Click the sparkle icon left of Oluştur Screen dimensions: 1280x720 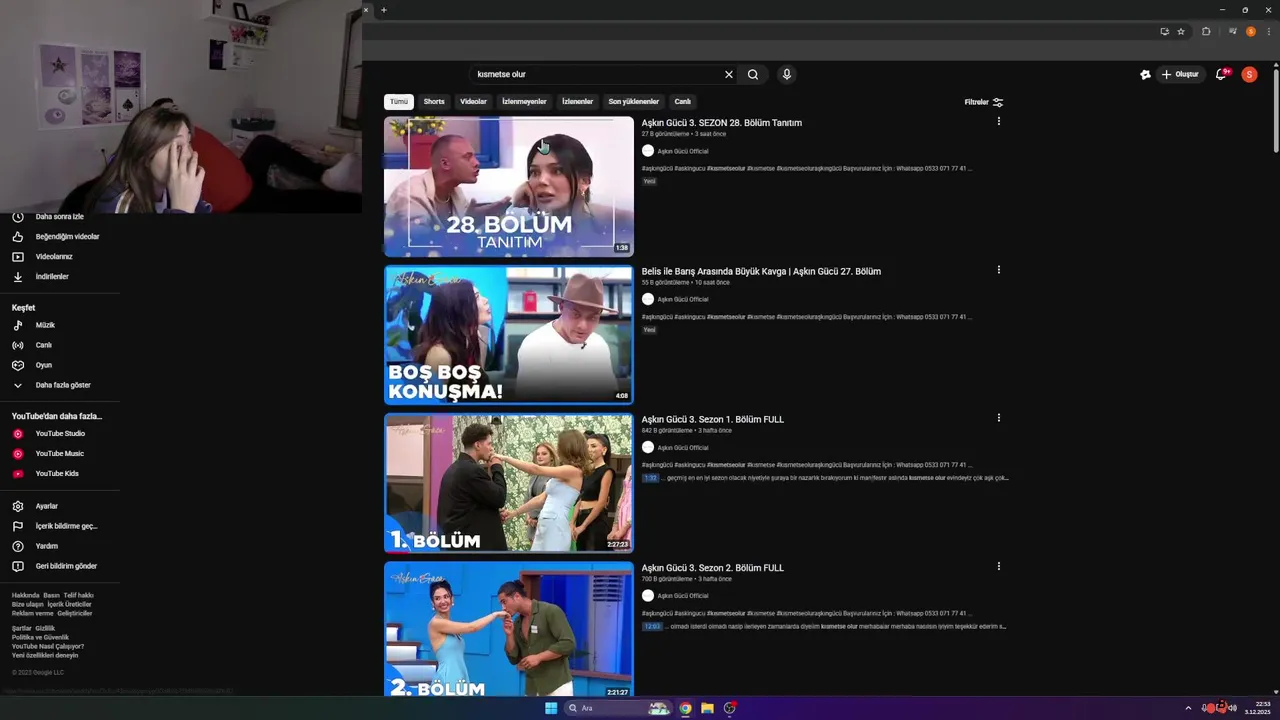pyautogui.click(x=1145, y=74)
